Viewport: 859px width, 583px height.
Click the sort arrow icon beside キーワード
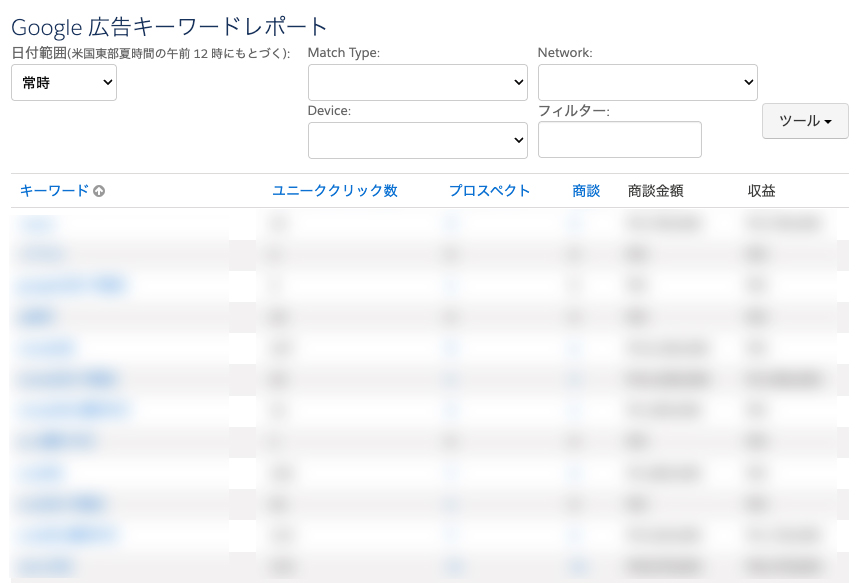[99, 191]
